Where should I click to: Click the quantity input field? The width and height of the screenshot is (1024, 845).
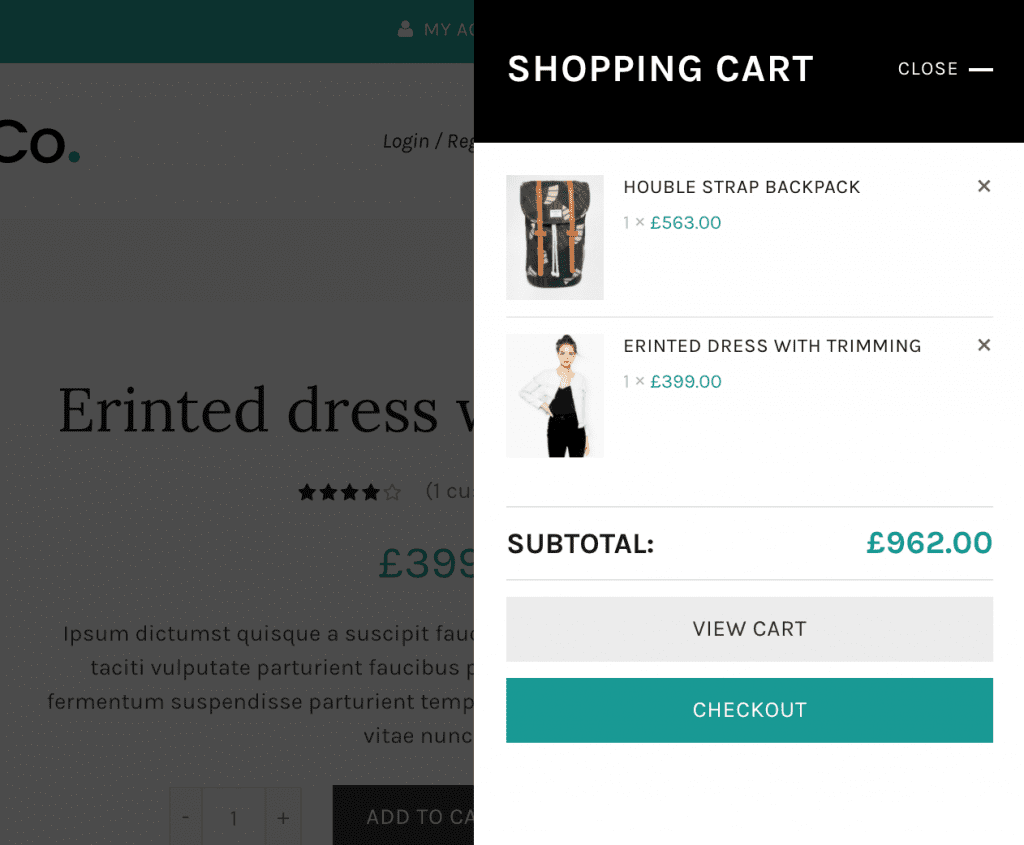pyautogui.click(x=234, y=817)
